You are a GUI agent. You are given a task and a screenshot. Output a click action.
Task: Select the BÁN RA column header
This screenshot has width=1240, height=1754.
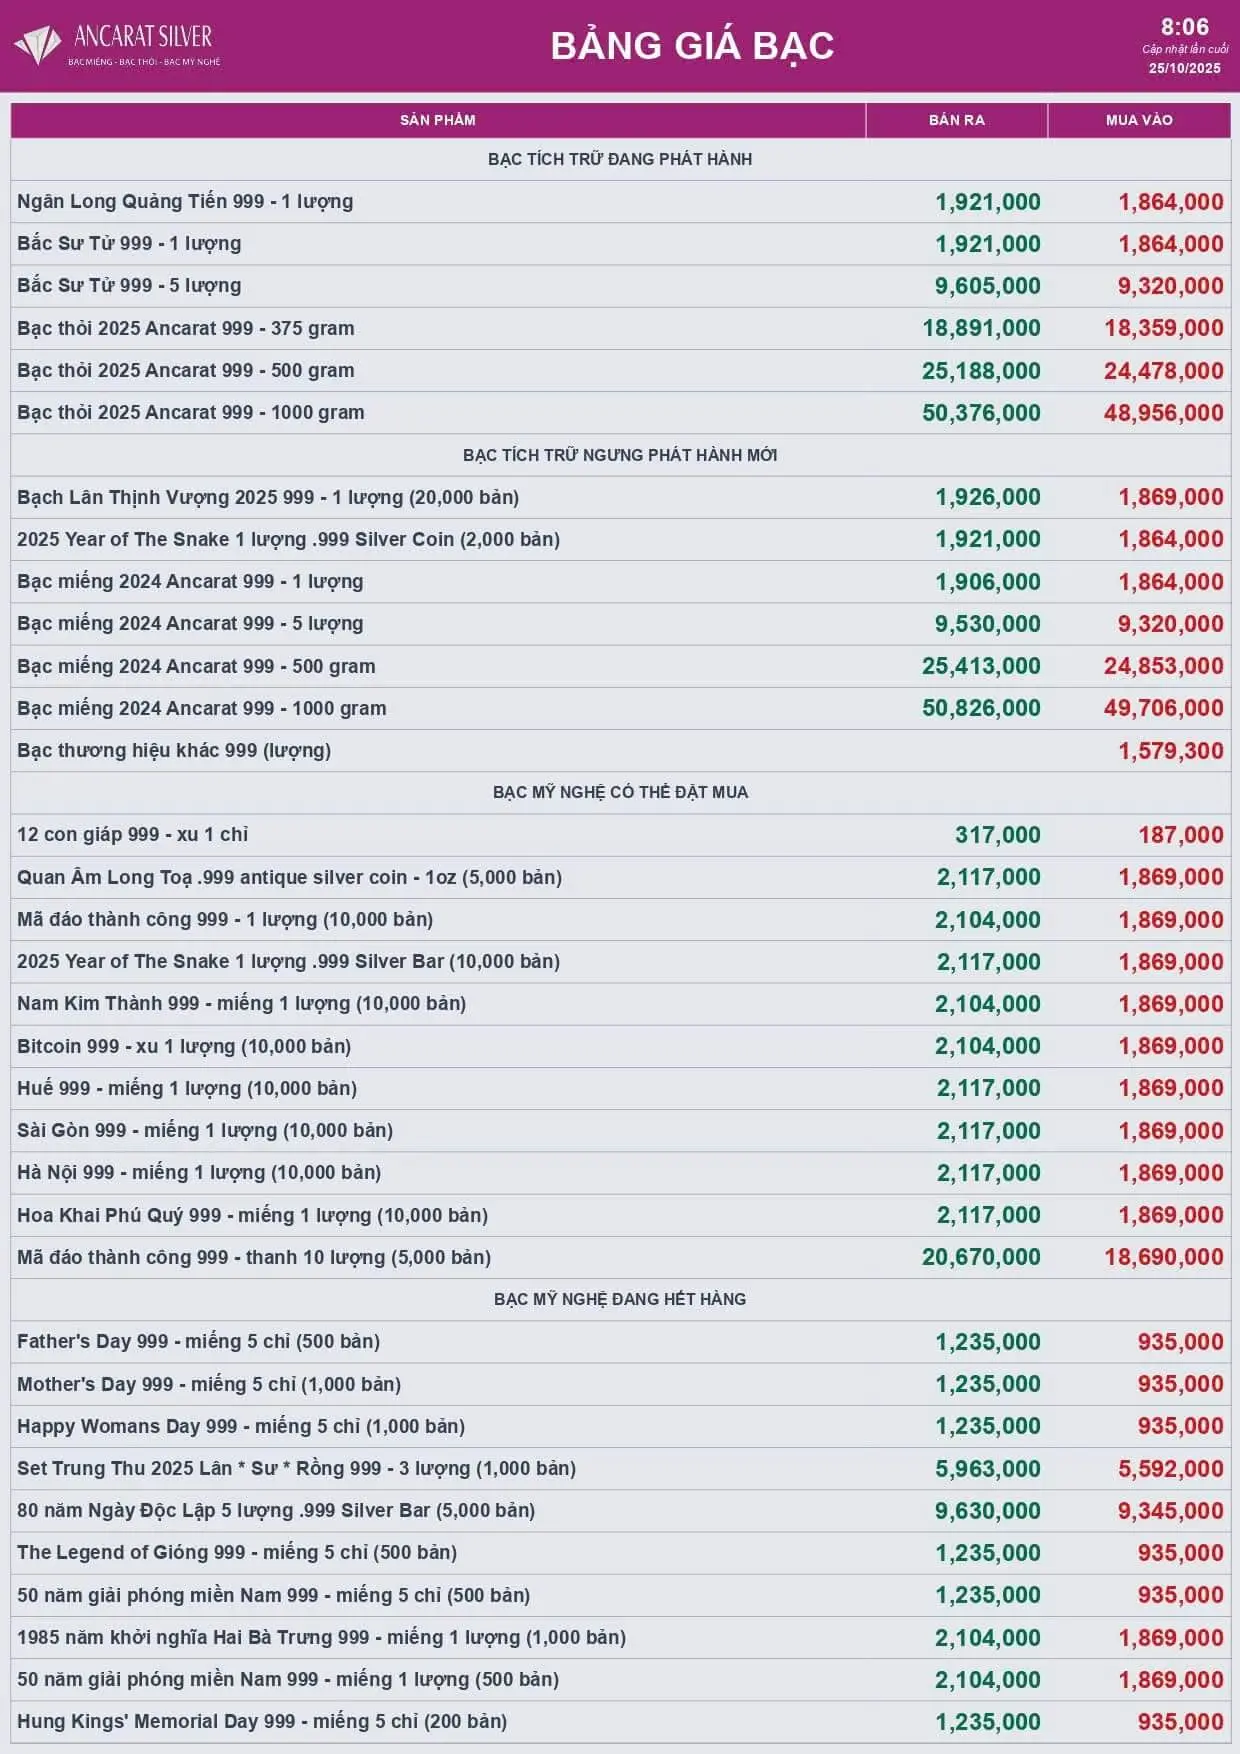[956, 120]
